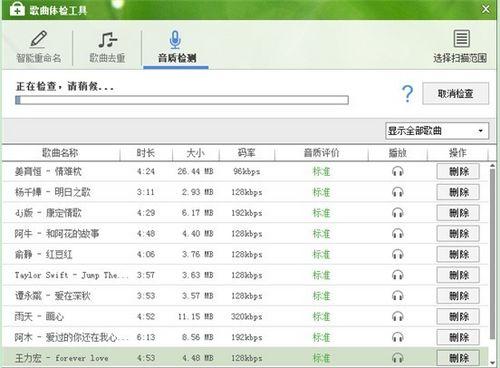Close the 歌曲体检工具 window
This screenshot has width=500, height=368.
[486, 9]
